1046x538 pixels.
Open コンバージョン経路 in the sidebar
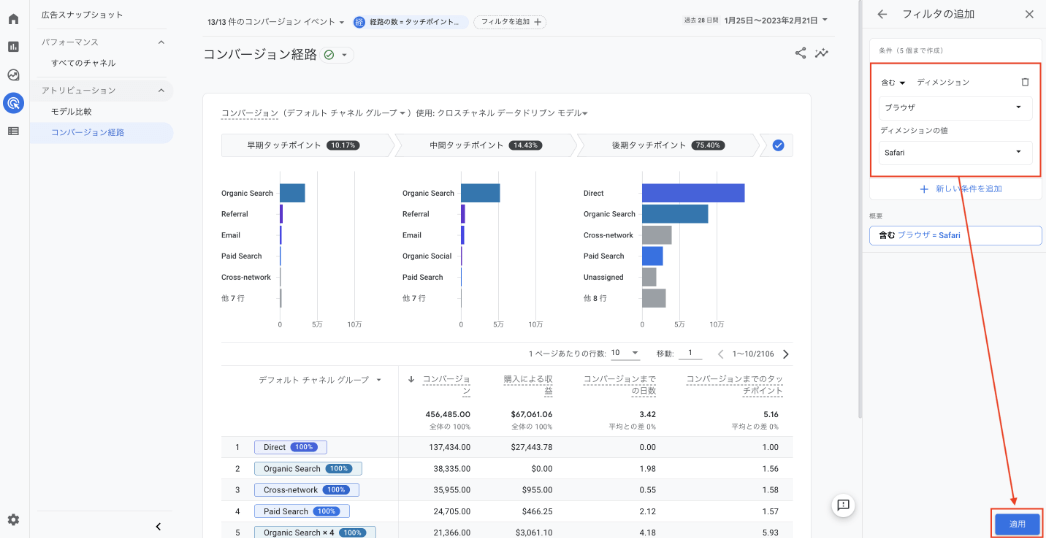click(x=101, y=133)
